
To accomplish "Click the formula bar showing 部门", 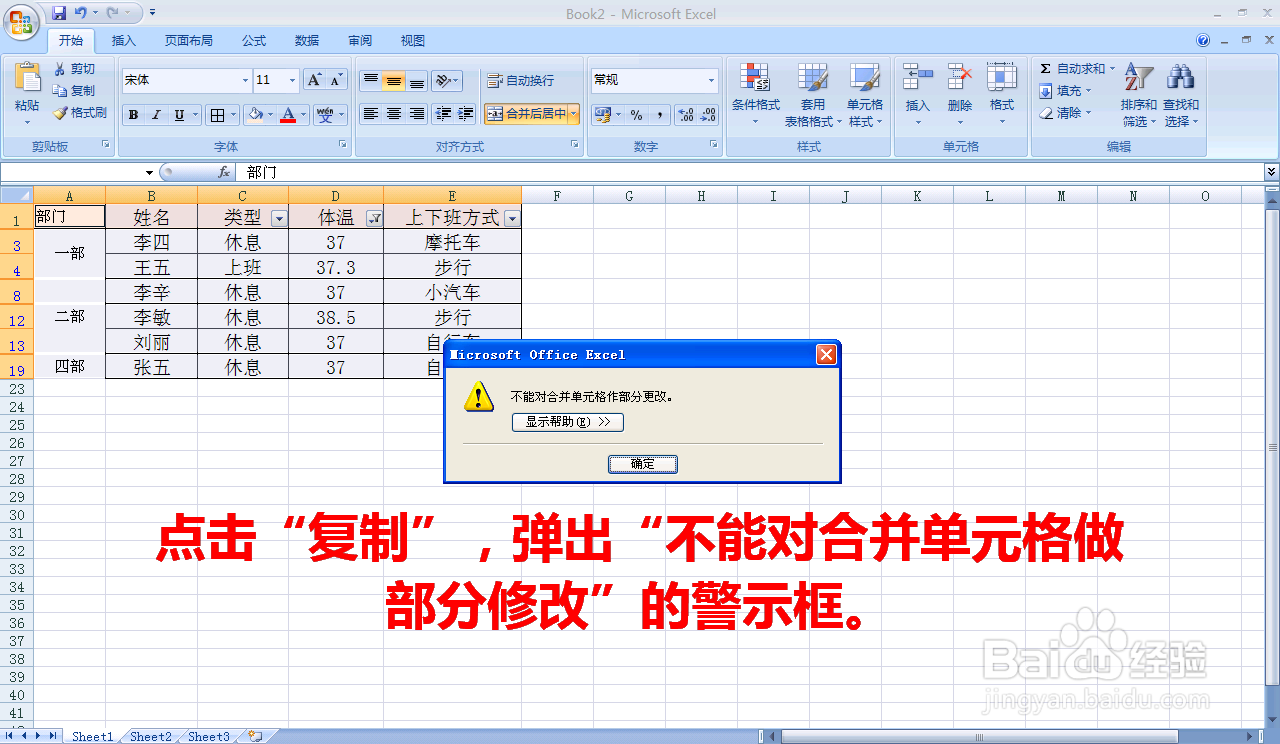I will point(750,173).
